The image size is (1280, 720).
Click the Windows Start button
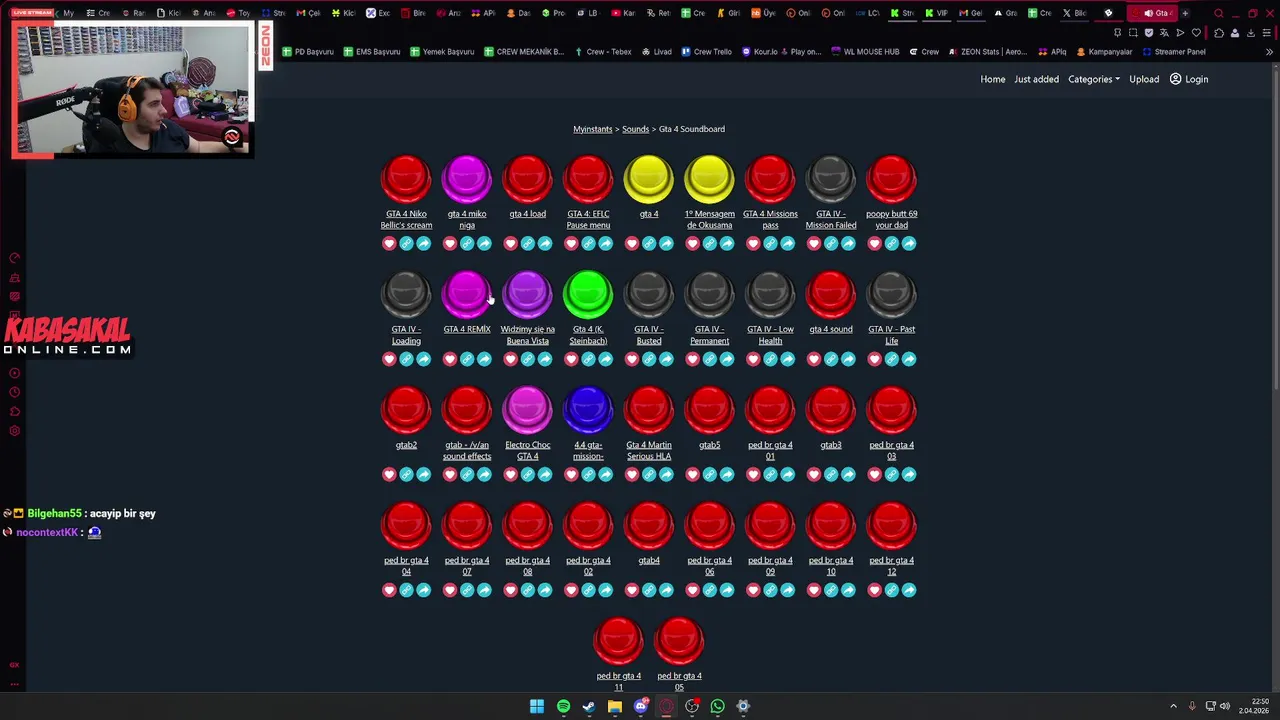point(537,707)
